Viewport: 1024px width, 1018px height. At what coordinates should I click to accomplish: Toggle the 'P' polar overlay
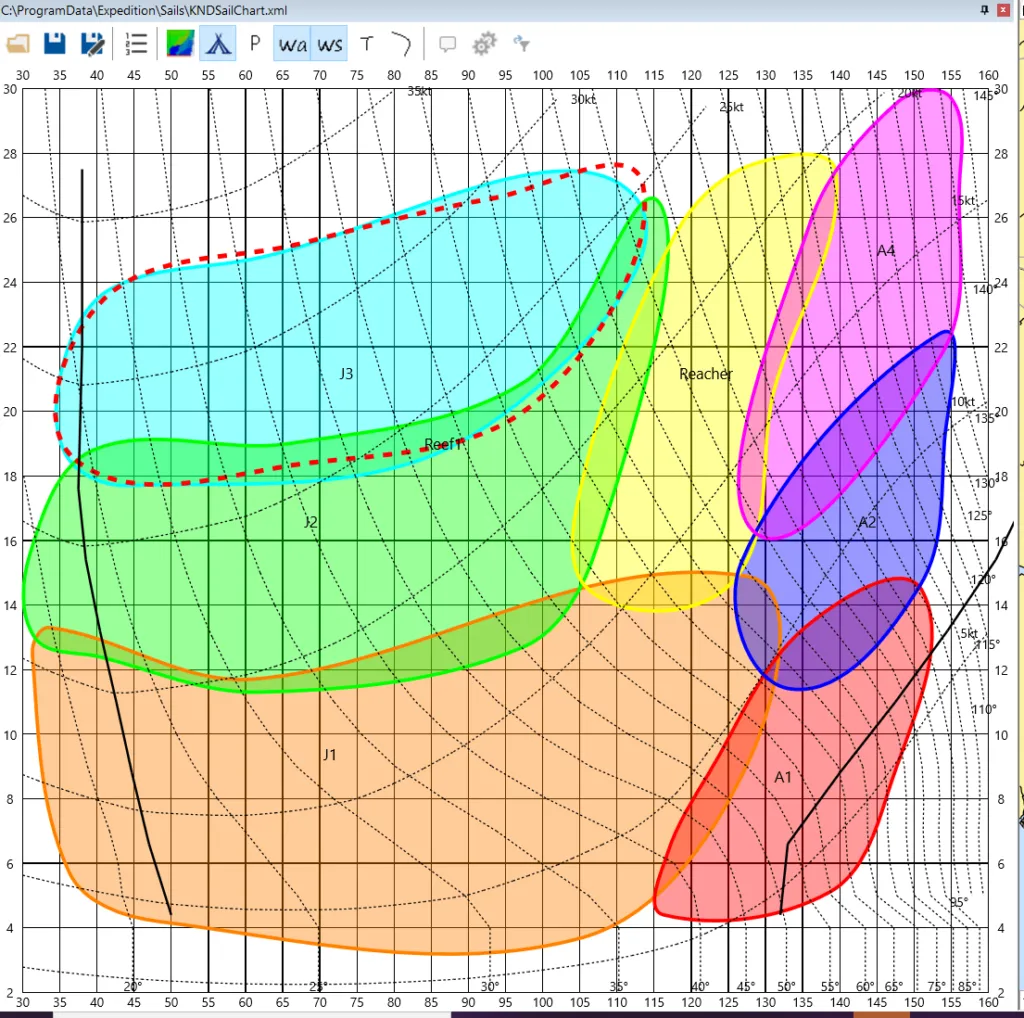coord(255,43)
